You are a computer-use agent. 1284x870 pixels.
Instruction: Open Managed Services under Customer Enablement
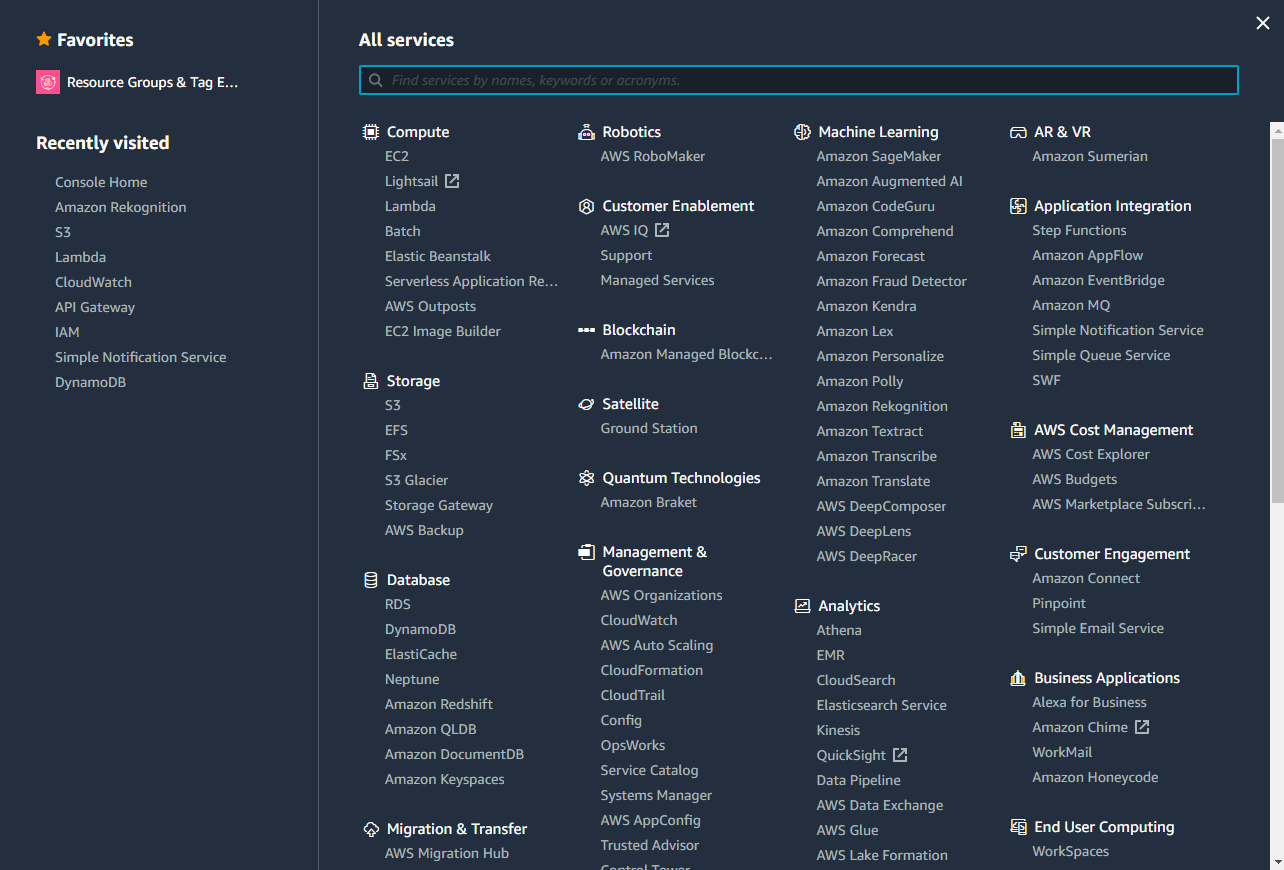(658, 280)
